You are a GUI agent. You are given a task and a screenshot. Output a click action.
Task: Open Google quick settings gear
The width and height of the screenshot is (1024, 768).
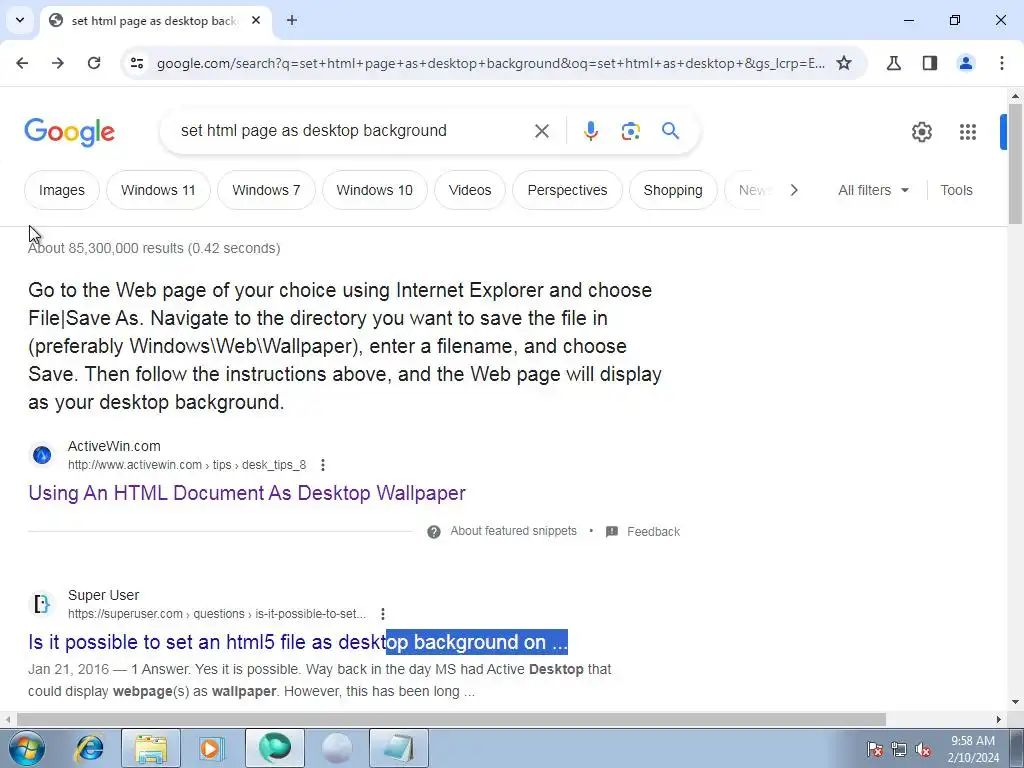click(921, 132)
